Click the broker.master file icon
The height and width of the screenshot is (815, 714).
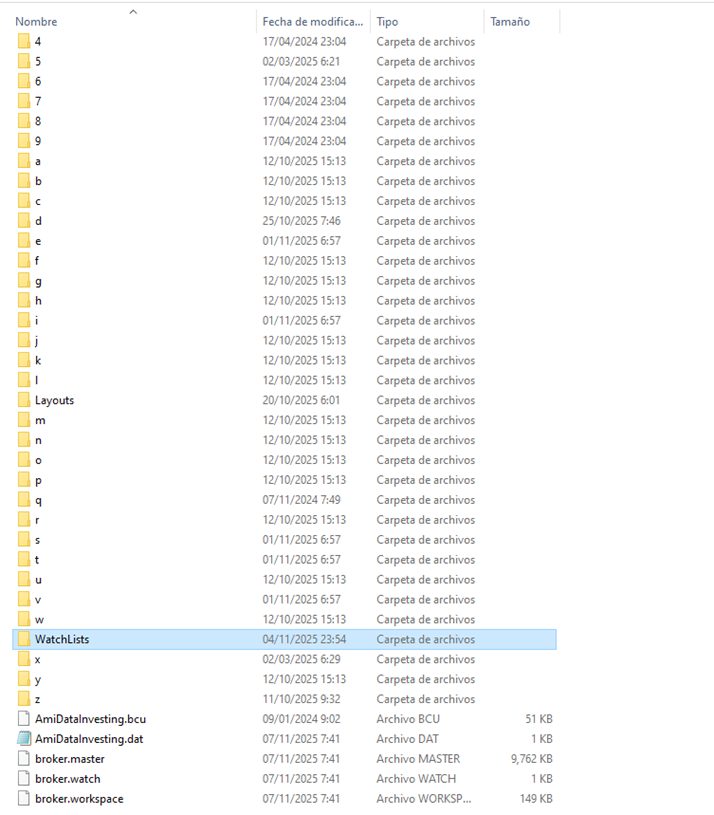[x=24, y=759]
